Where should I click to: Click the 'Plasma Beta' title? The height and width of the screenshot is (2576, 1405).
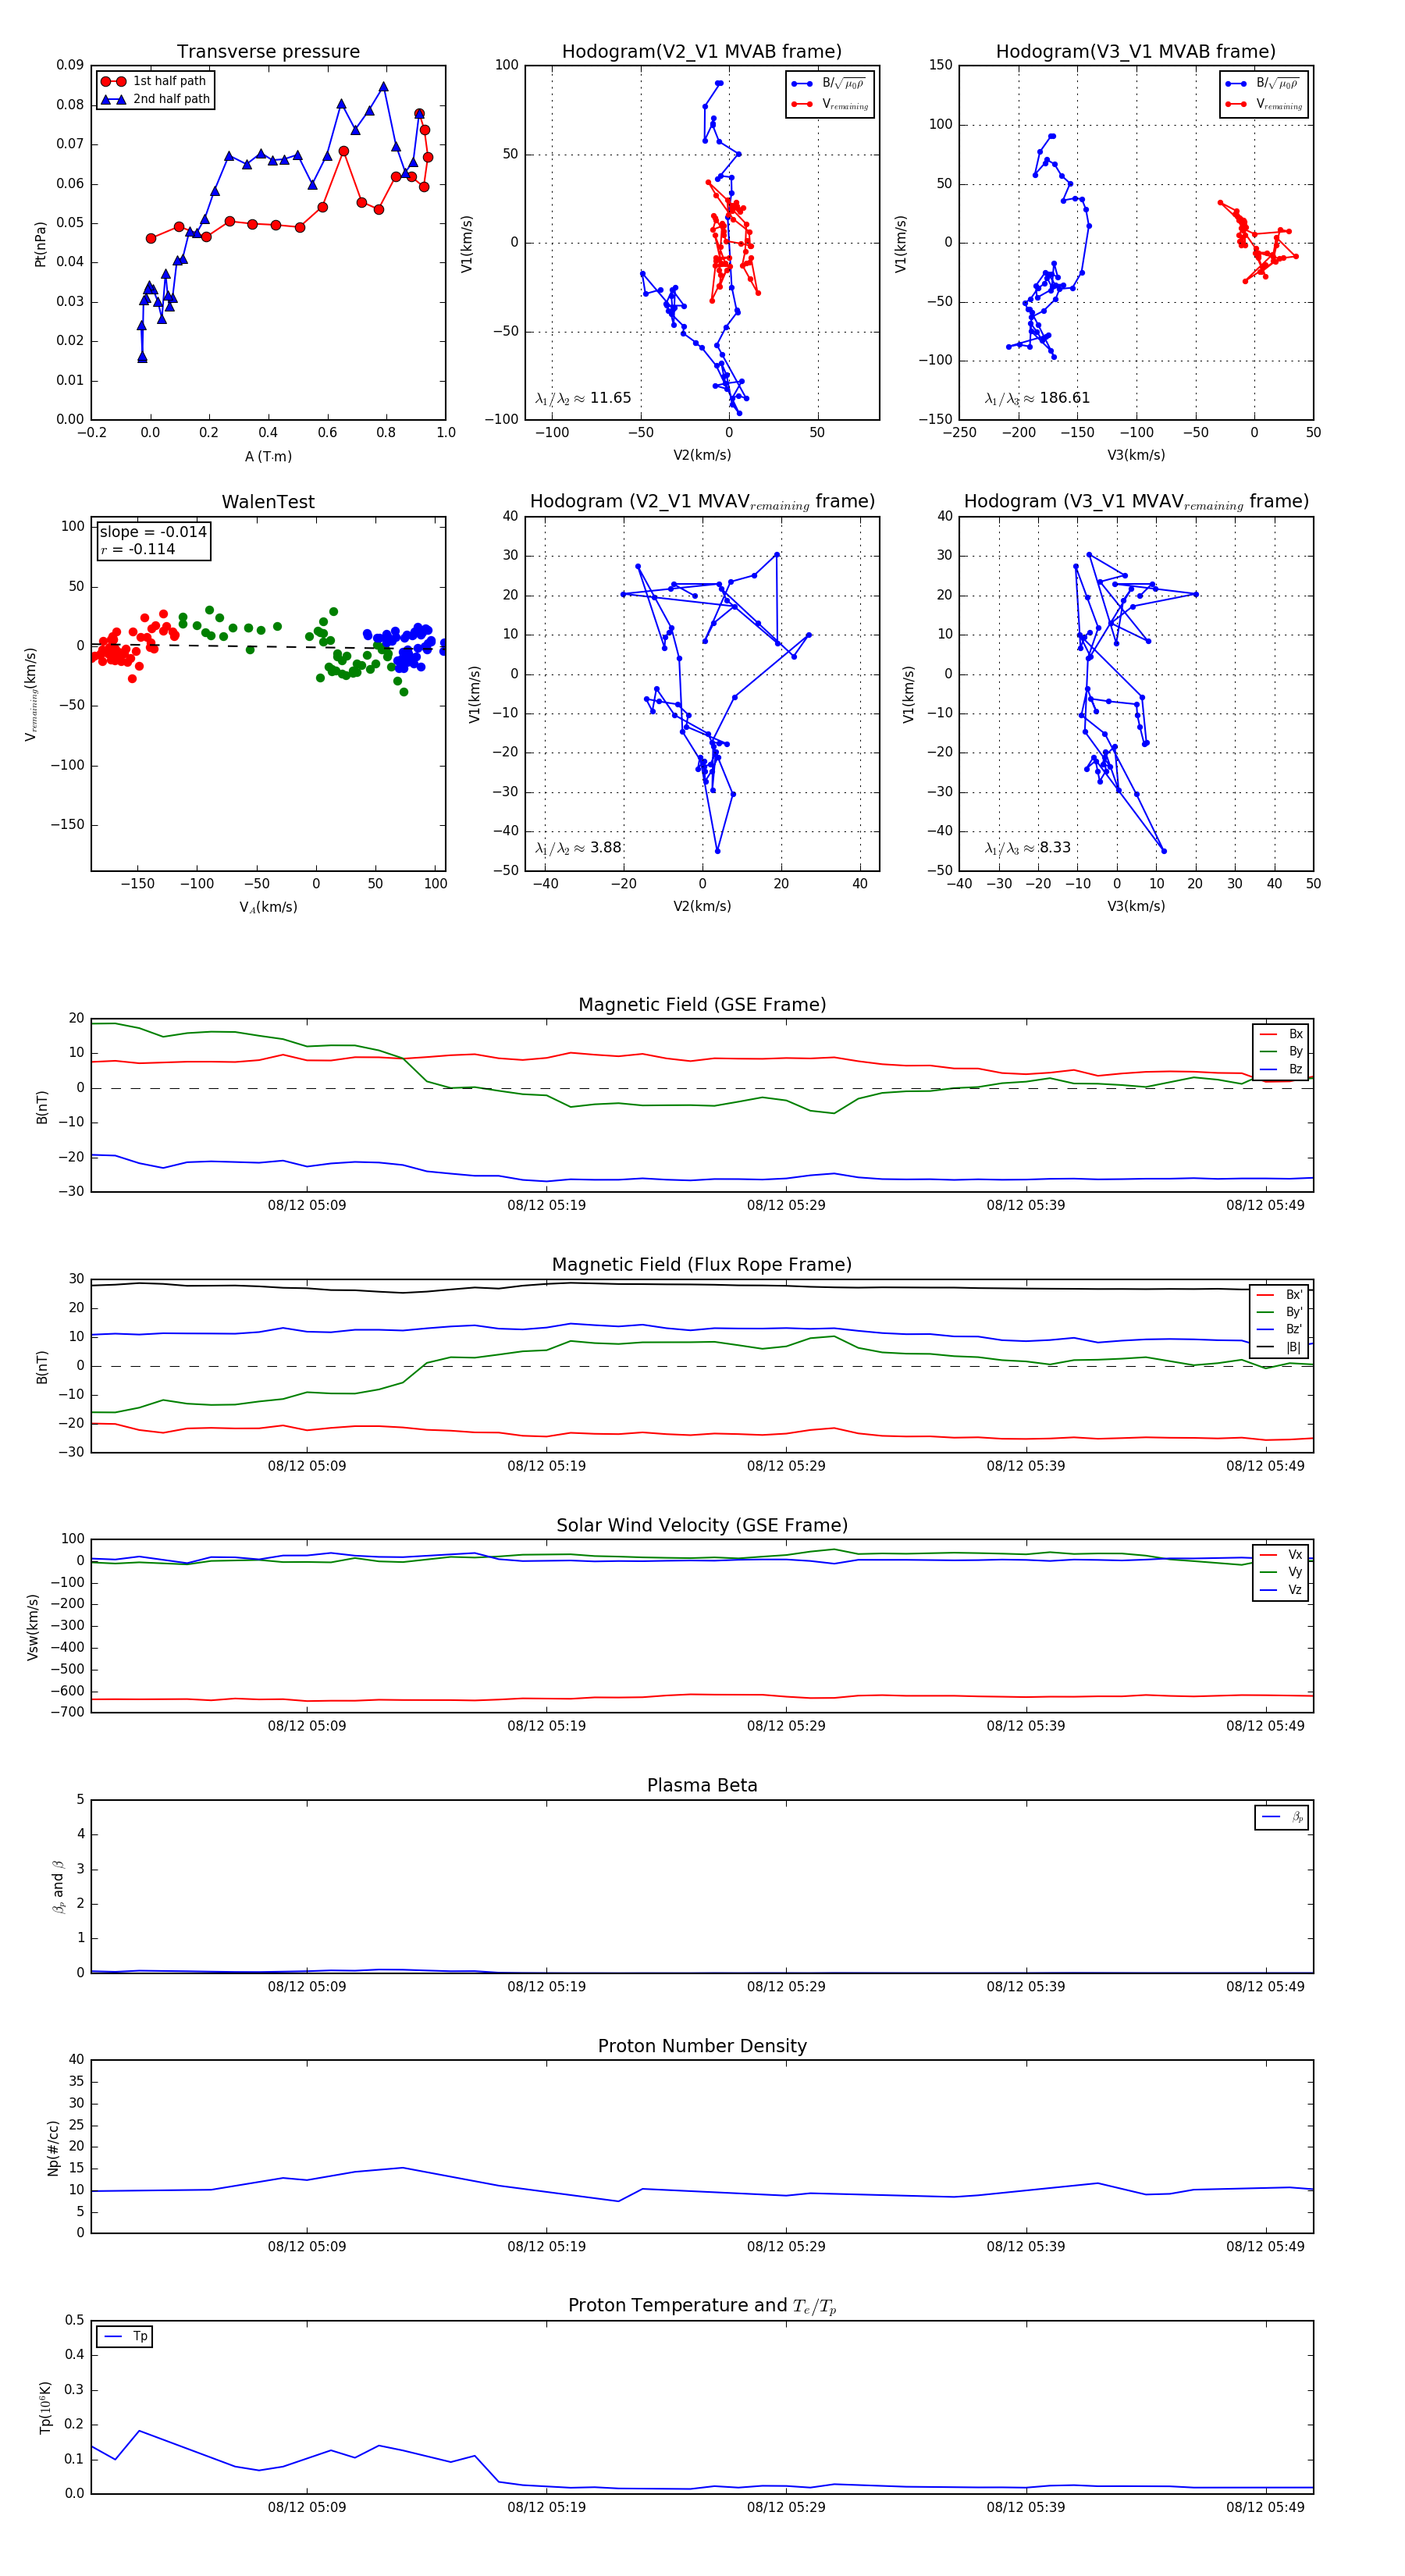click(x=702, y=1785)
